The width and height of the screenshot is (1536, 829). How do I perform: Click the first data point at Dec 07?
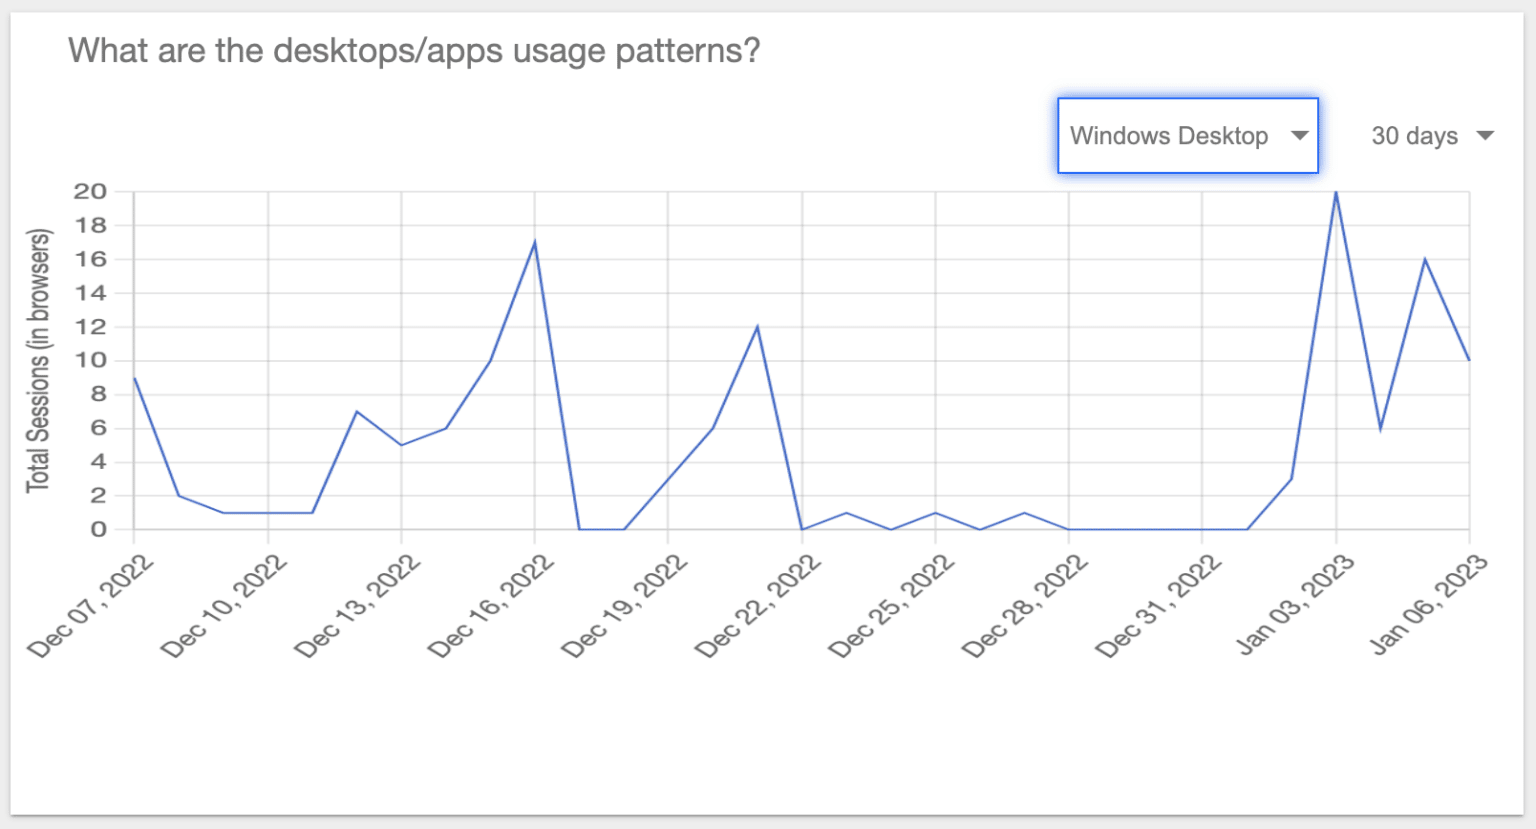pyautogui.click(x=134, y=378)
